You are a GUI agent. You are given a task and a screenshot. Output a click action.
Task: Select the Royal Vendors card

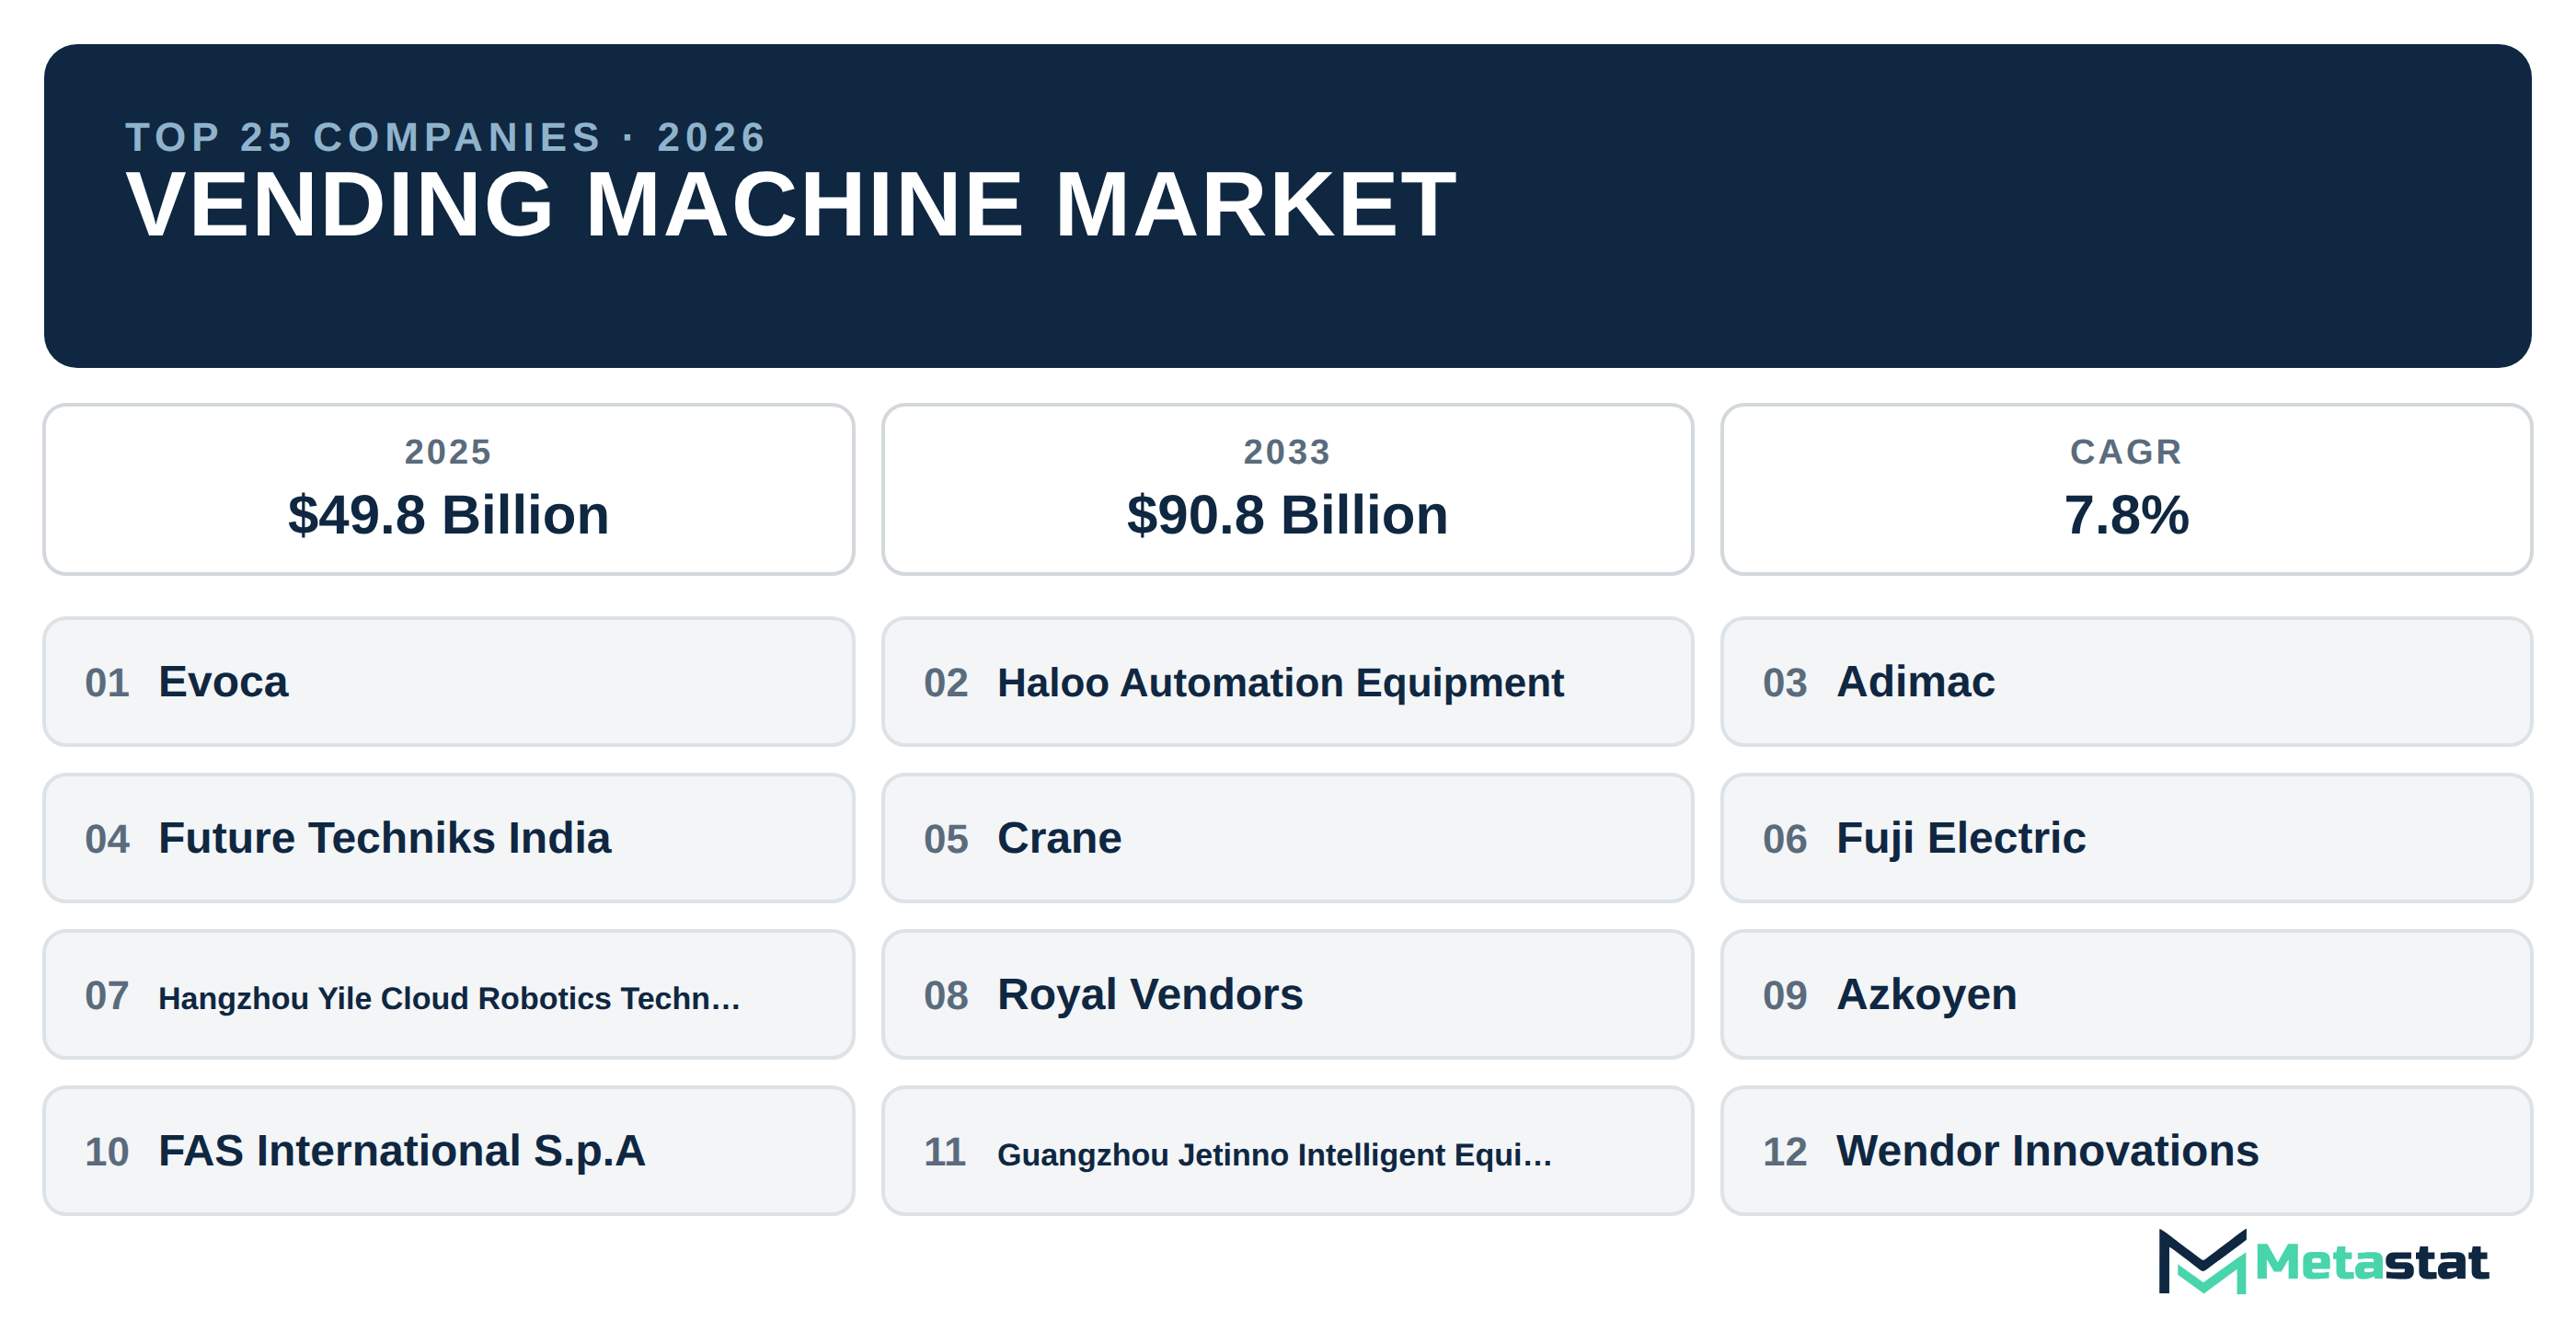point(1288,995)
